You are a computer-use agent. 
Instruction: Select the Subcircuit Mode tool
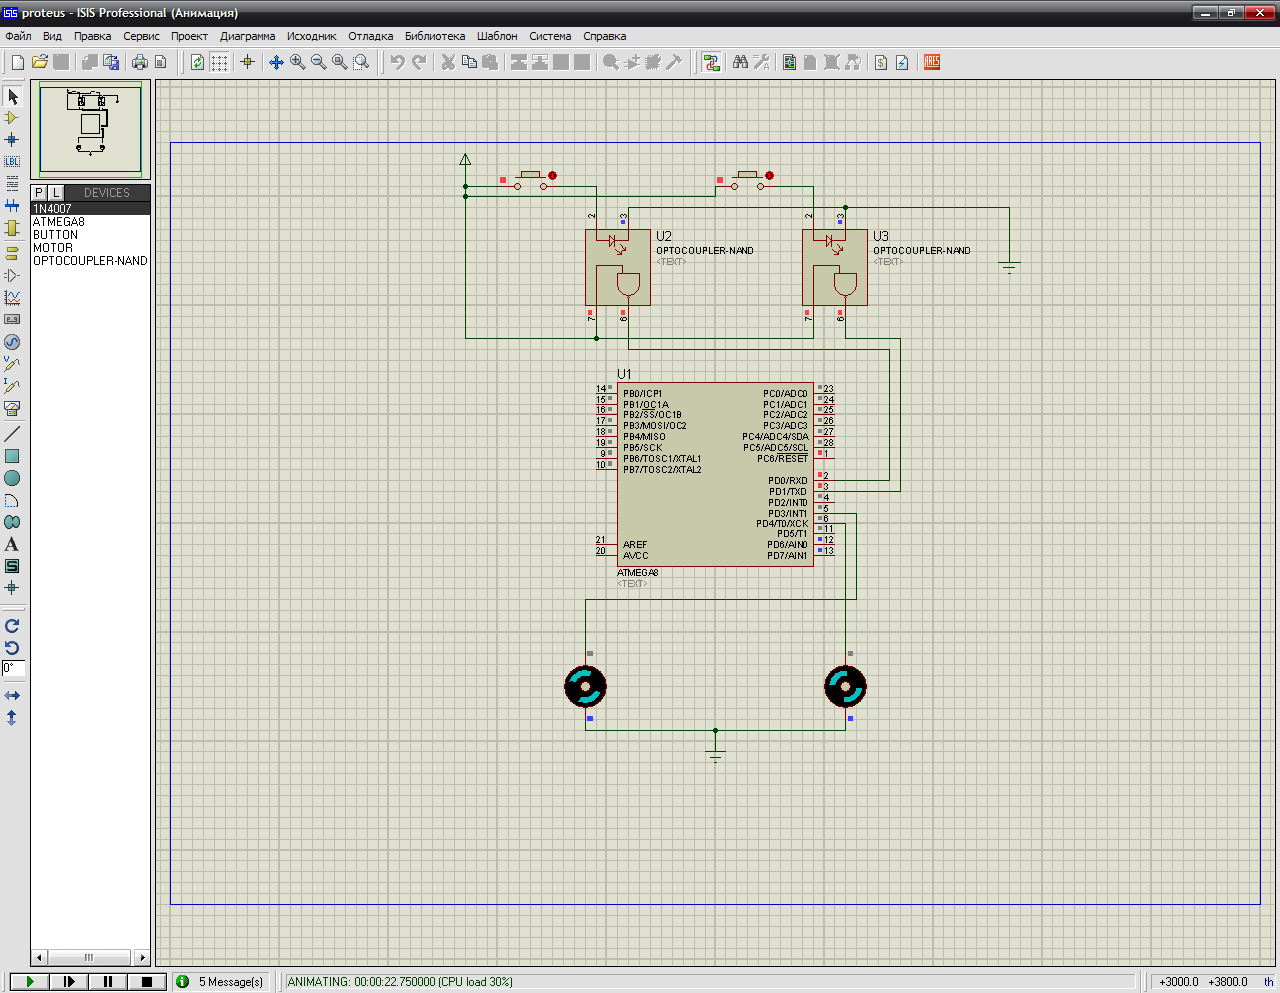coord(12,228)
